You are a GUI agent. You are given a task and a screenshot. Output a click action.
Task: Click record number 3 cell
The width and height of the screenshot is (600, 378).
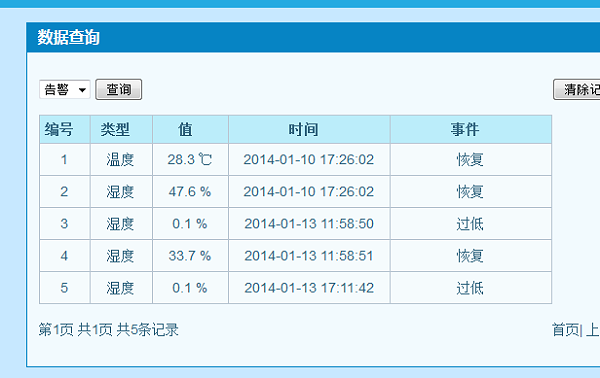(x=64, y=224)
